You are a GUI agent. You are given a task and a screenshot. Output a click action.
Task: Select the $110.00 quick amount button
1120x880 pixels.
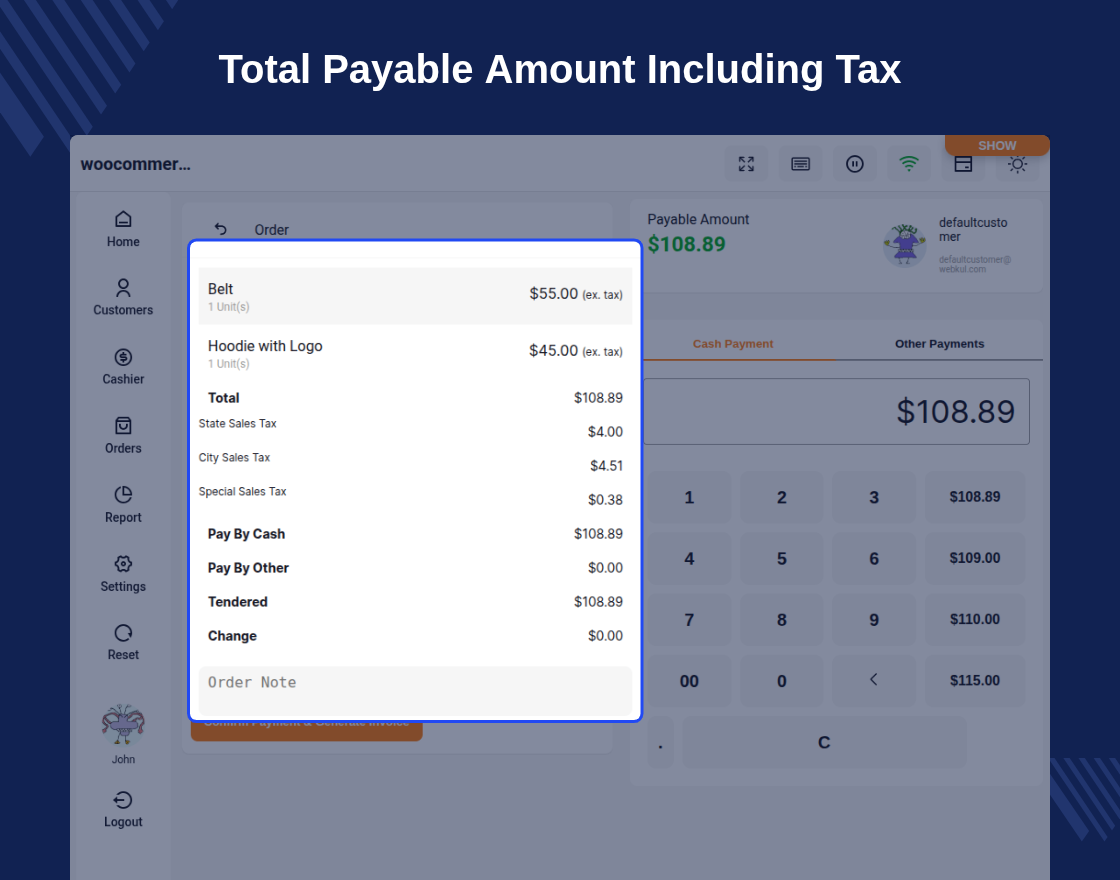974,620
